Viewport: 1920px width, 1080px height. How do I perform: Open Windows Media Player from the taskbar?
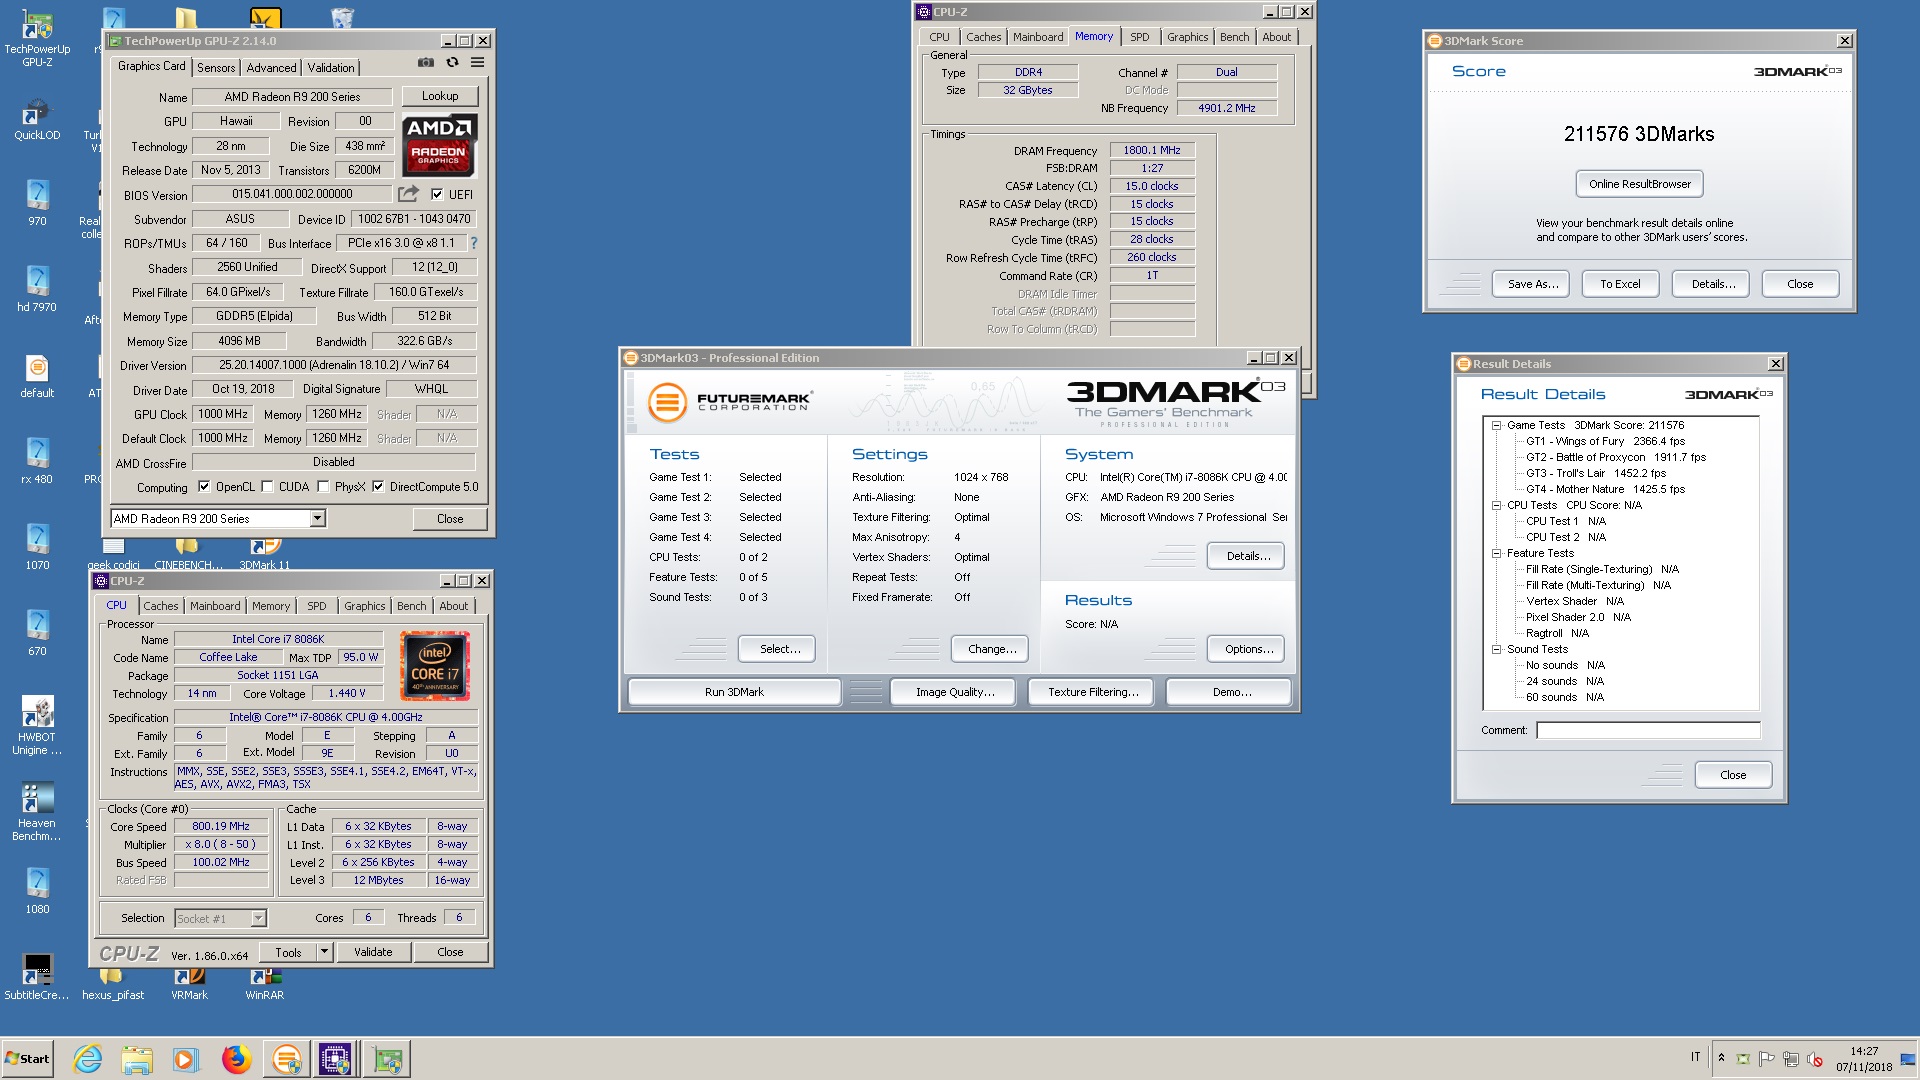(185, 1059)
